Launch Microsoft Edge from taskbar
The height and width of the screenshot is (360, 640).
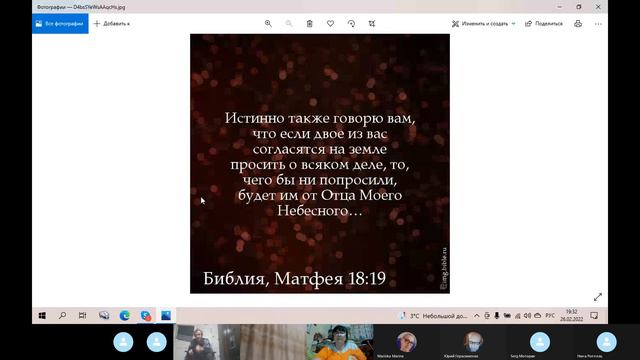(125, 316)
